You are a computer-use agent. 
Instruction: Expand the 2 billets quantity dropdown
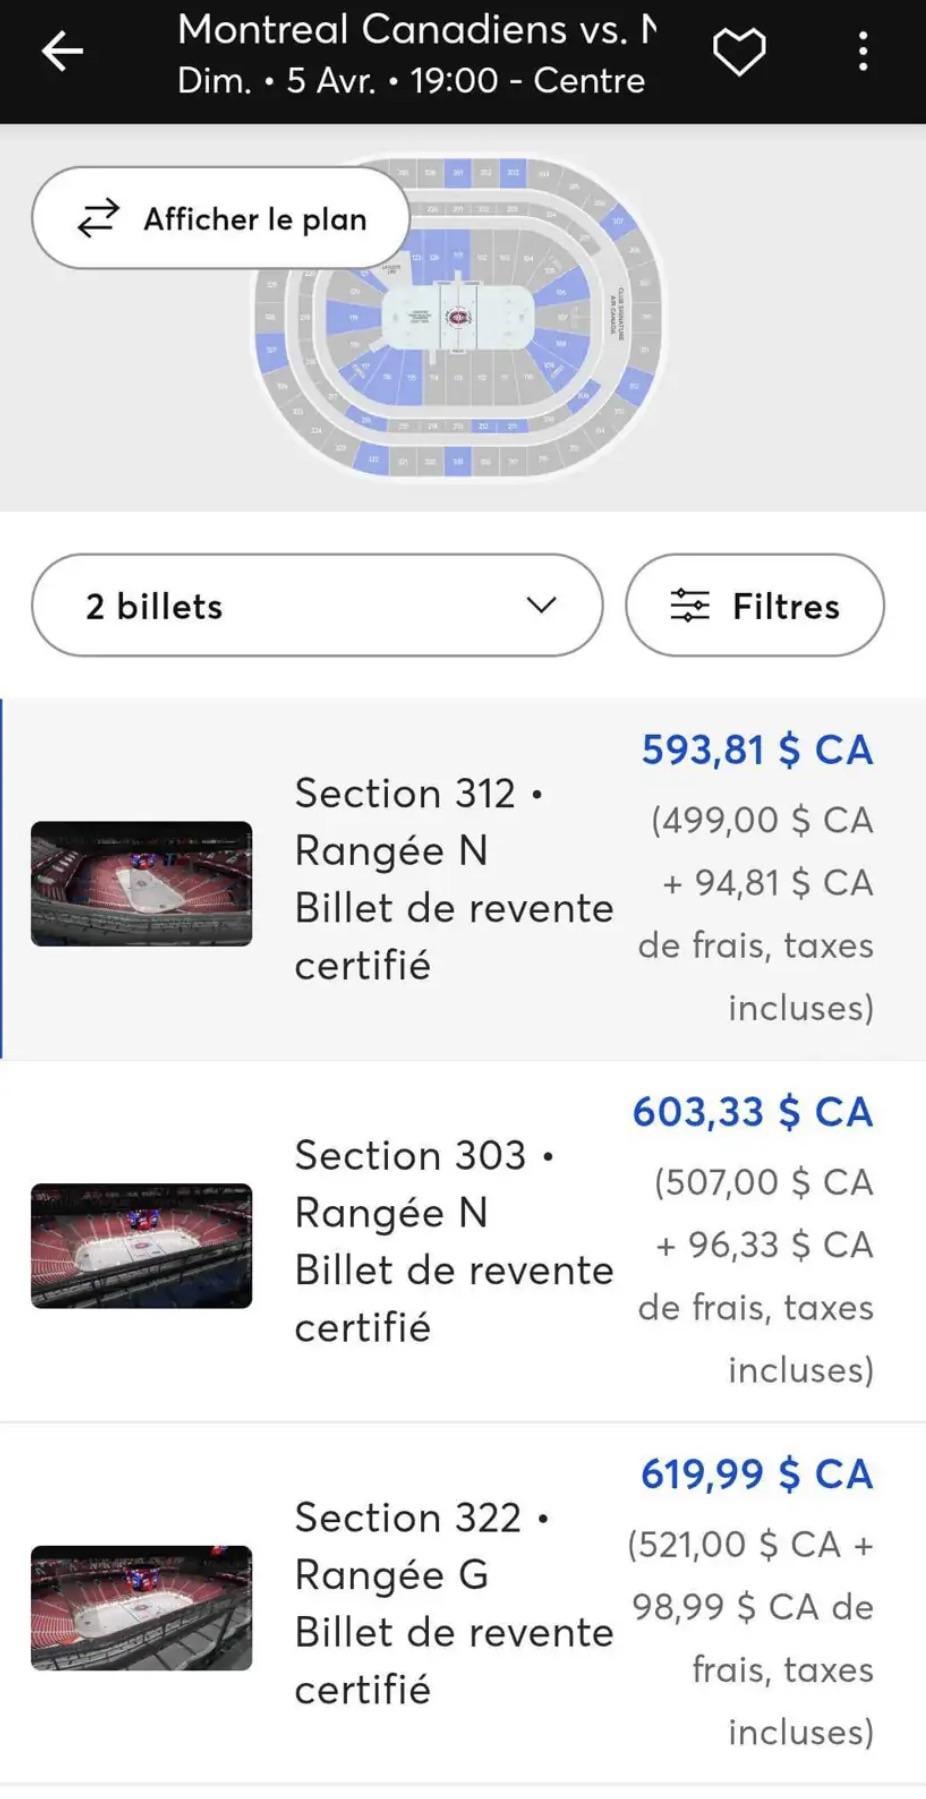tap(316, 606)
